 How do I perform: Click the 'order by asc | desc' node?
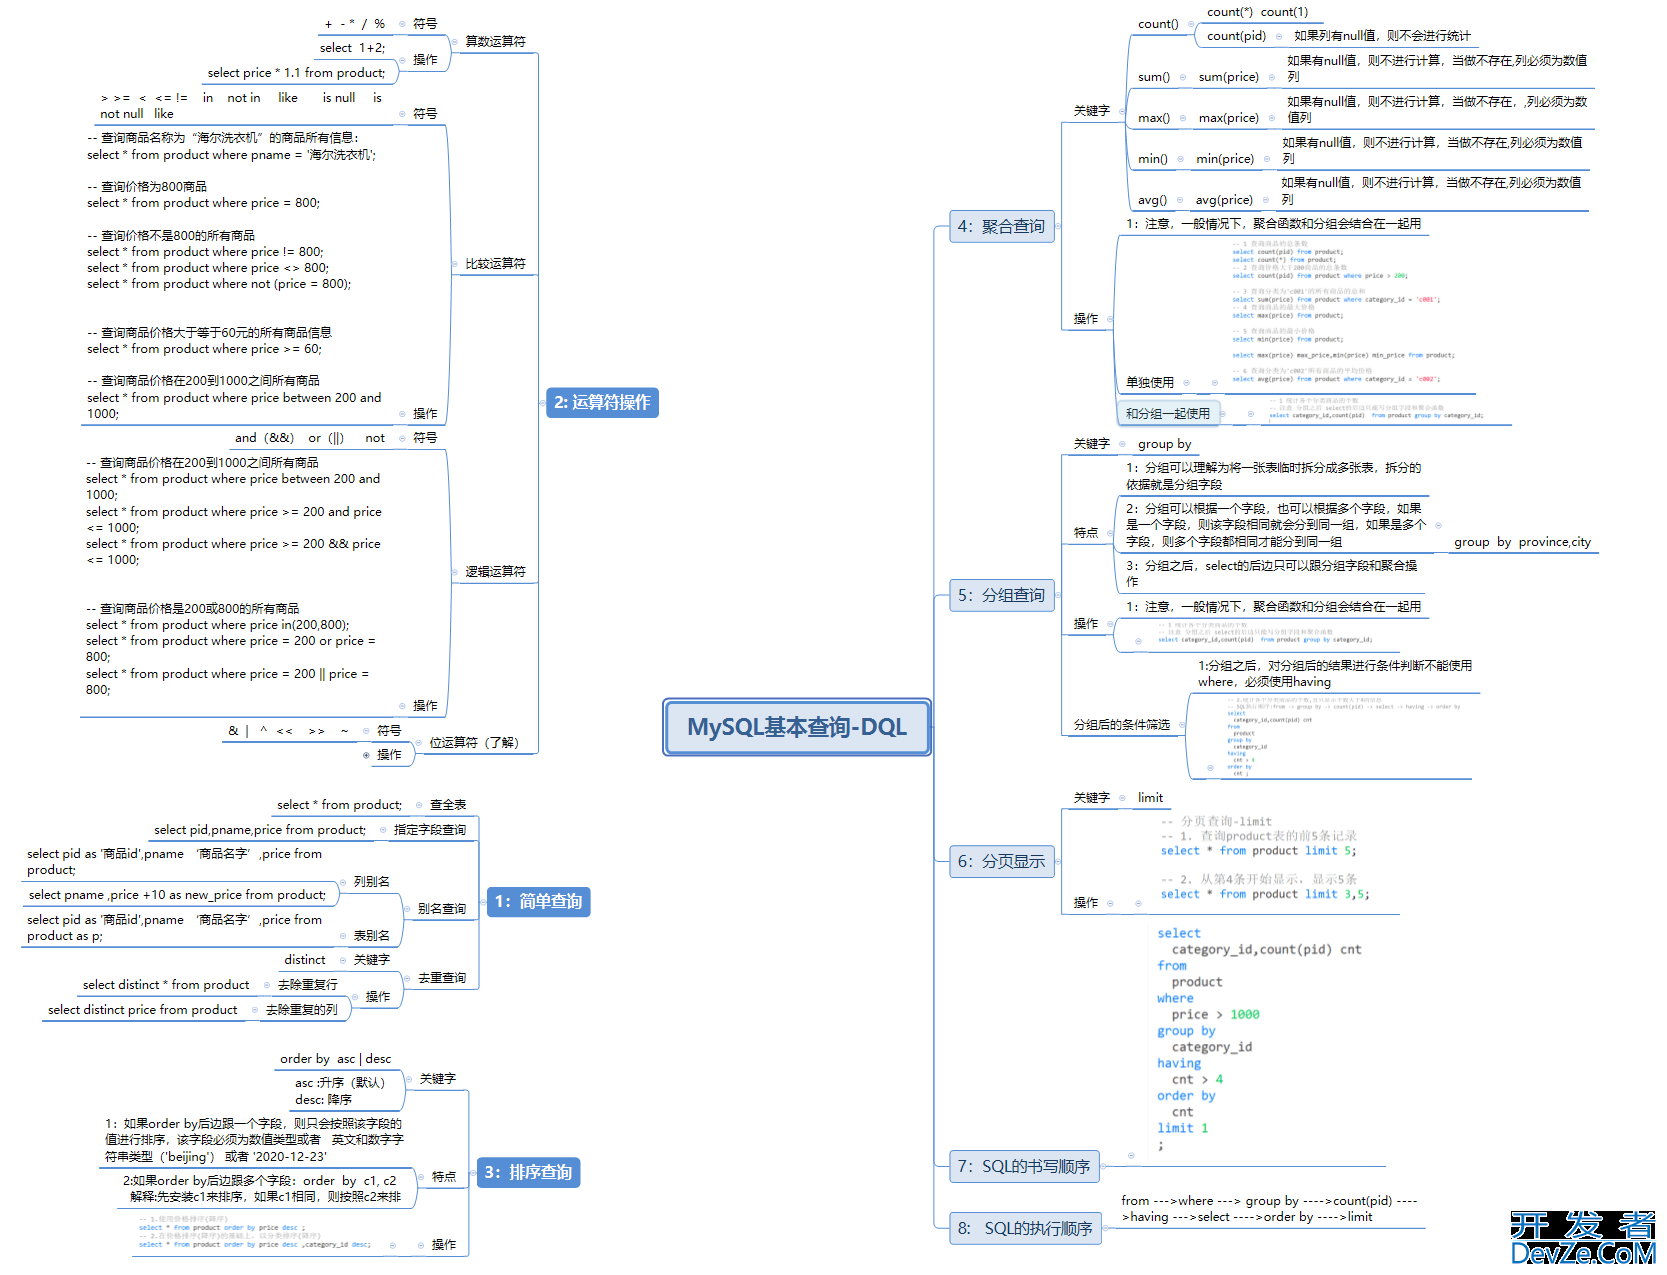coord(336,1059)
